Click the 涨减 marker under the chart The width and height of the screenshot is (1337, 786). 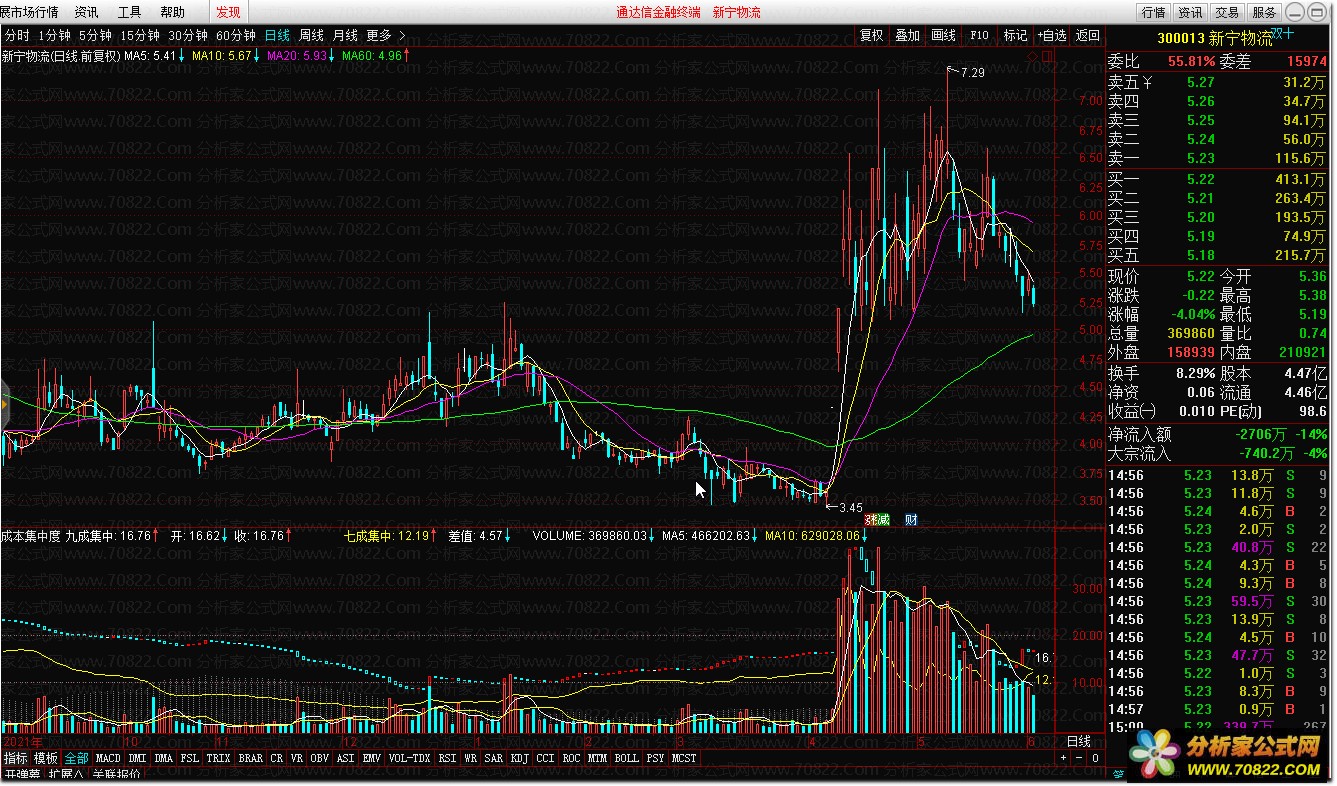coord(877,519)
